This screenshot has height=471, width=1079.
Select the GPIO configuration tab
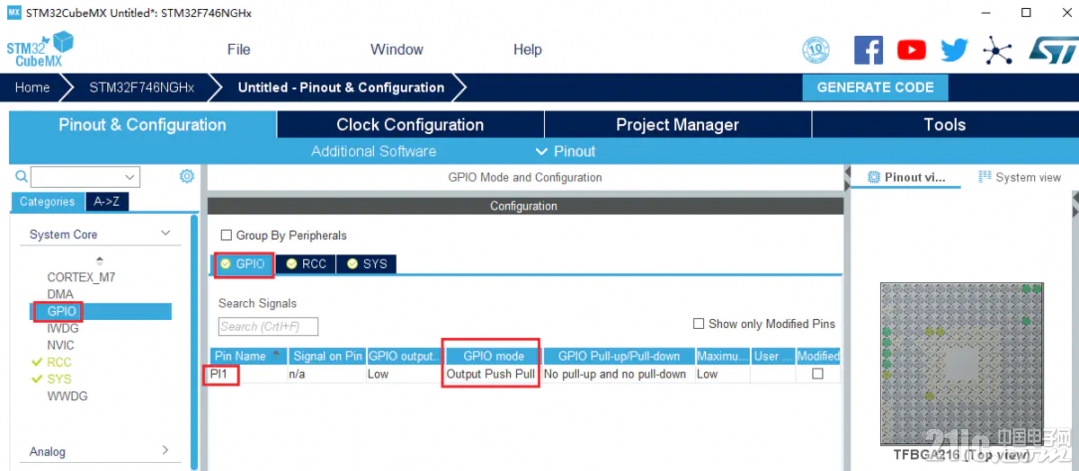244,264
